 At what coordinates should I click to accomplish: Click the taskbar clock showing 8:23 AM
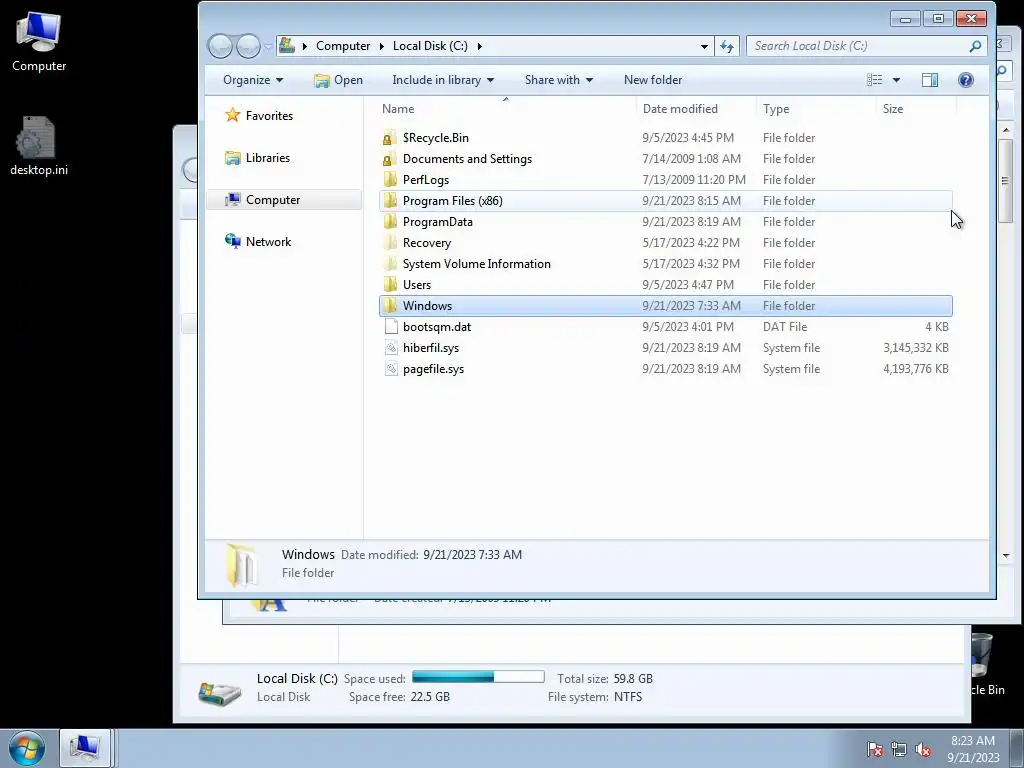pyautogui.click(x=973, y=748)
